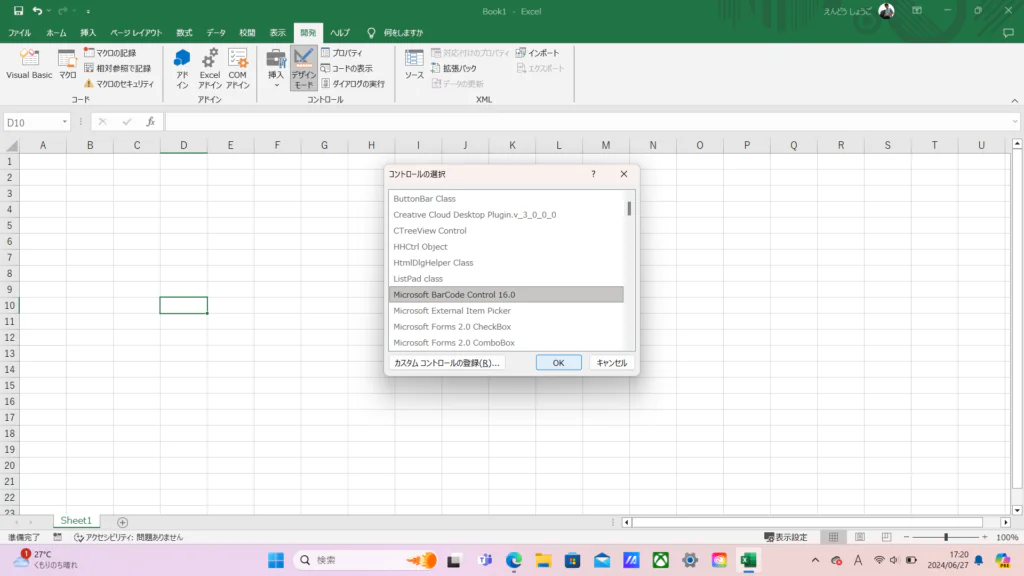Add a new sheet
The height and width of the screenshot is (576, 1024).
122,522
